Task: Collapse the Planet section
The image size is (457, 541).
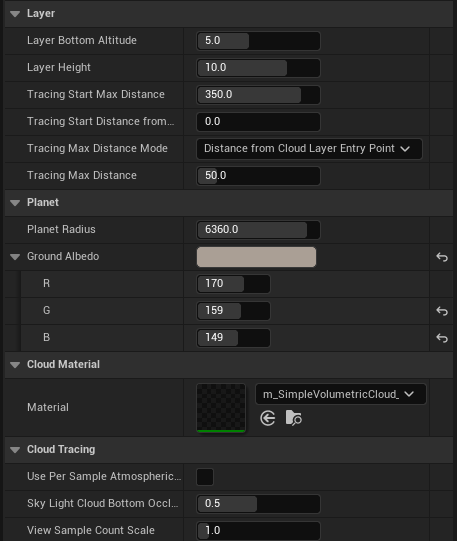Action: point(15,203)
